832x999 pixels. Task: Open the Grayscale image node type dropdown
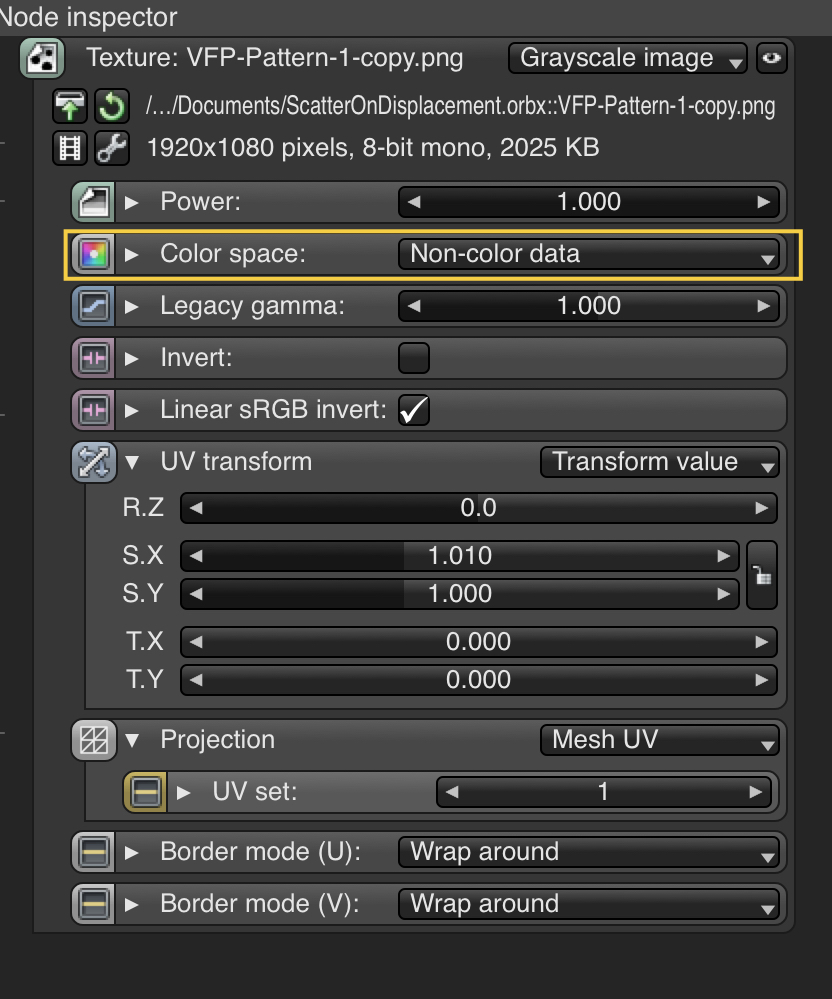coord(628,58)
